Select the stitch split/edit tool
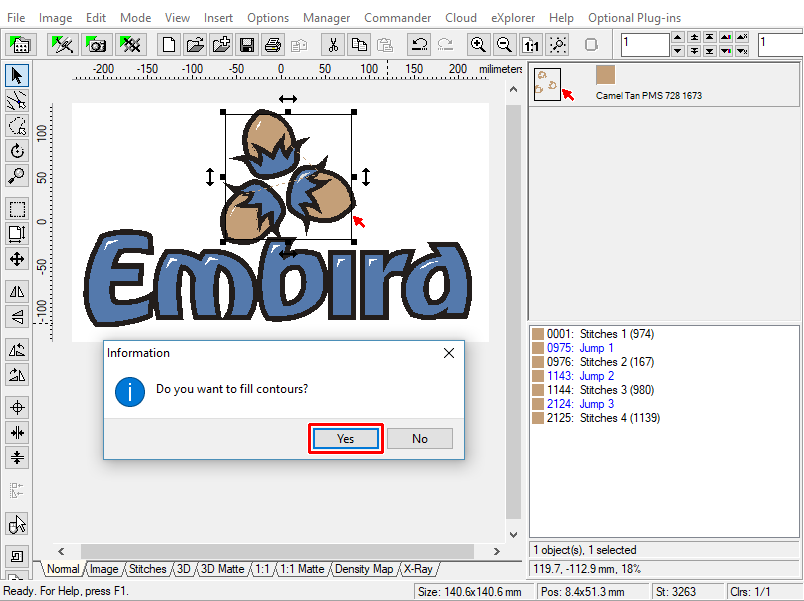 coord(17,101)
